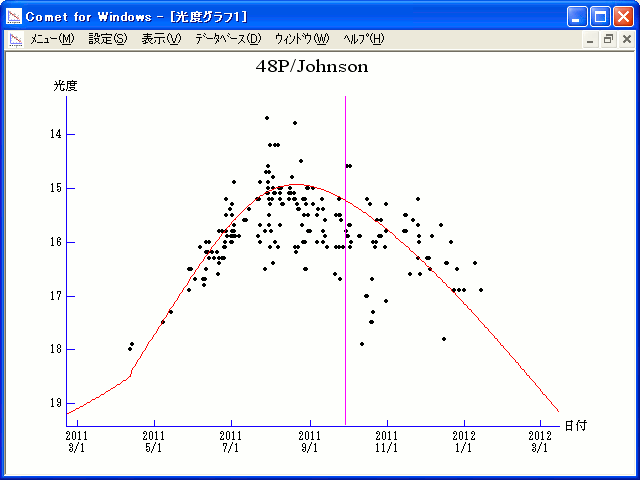The width and height of the screenshot is (640, 480).
Task: Maximize the Comet for Windows window
Action: point(600,16)
